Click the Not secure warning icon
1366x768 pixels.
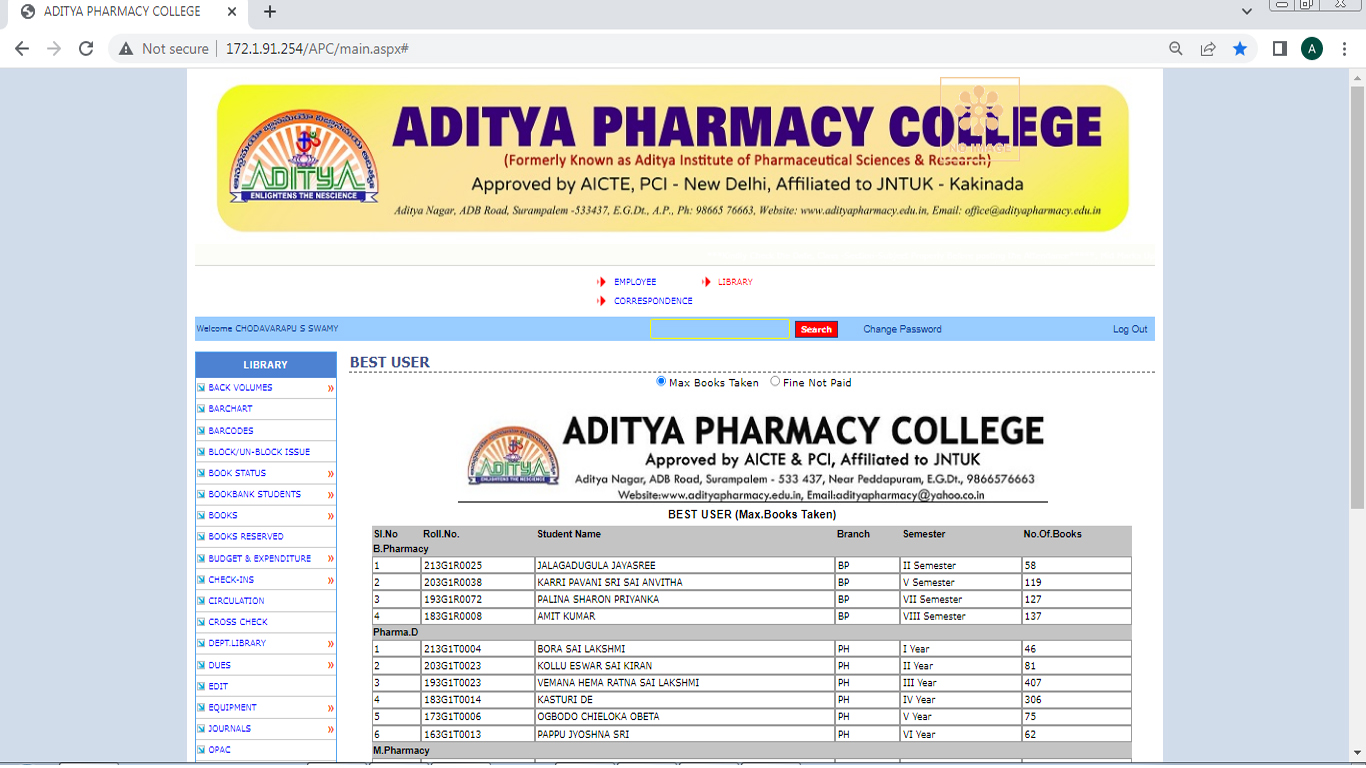click(x=126, y=48)
